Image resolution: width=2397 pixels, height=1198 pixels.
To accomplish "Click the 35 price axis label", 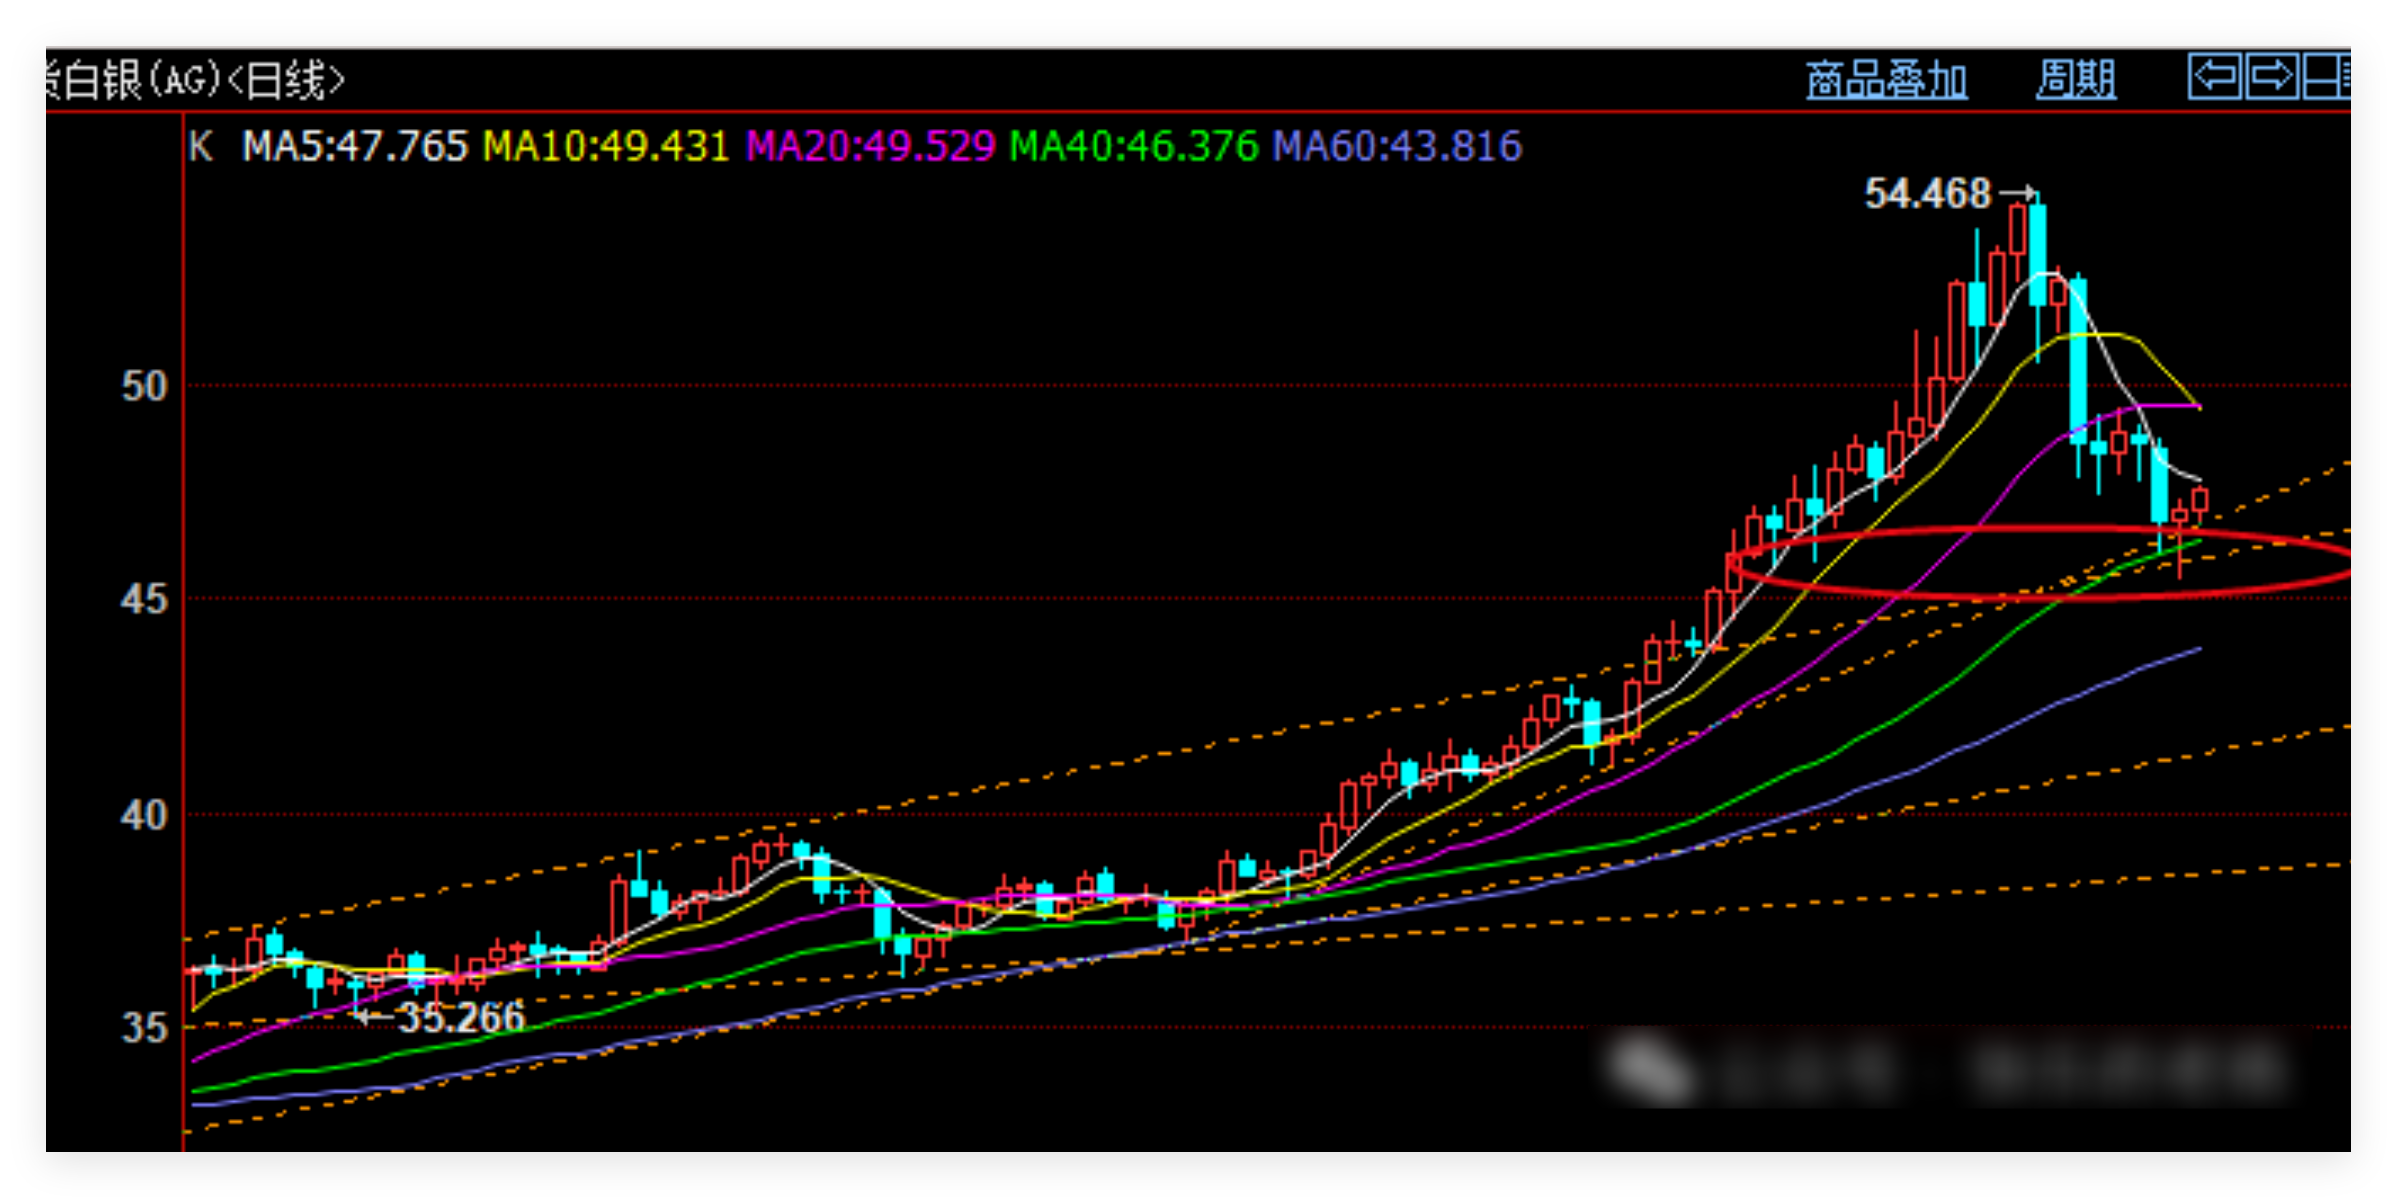I will click(x=144, y=1028).
